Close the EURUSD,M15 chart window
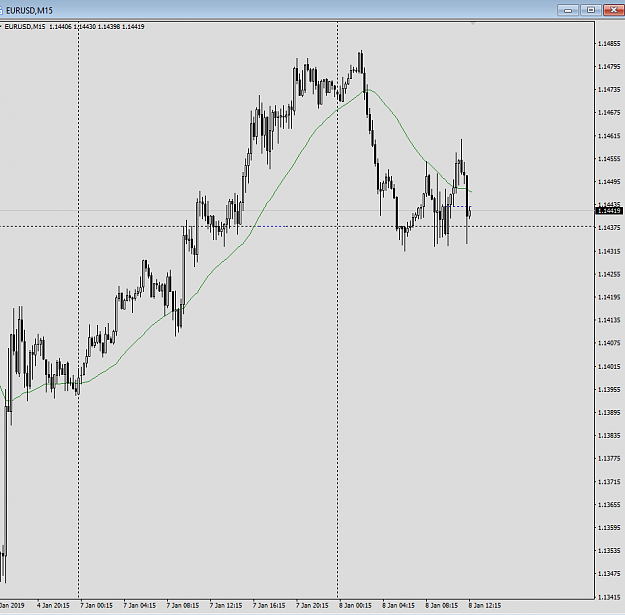This screenshot has height=615, width=625. click(x=614, y=10)
